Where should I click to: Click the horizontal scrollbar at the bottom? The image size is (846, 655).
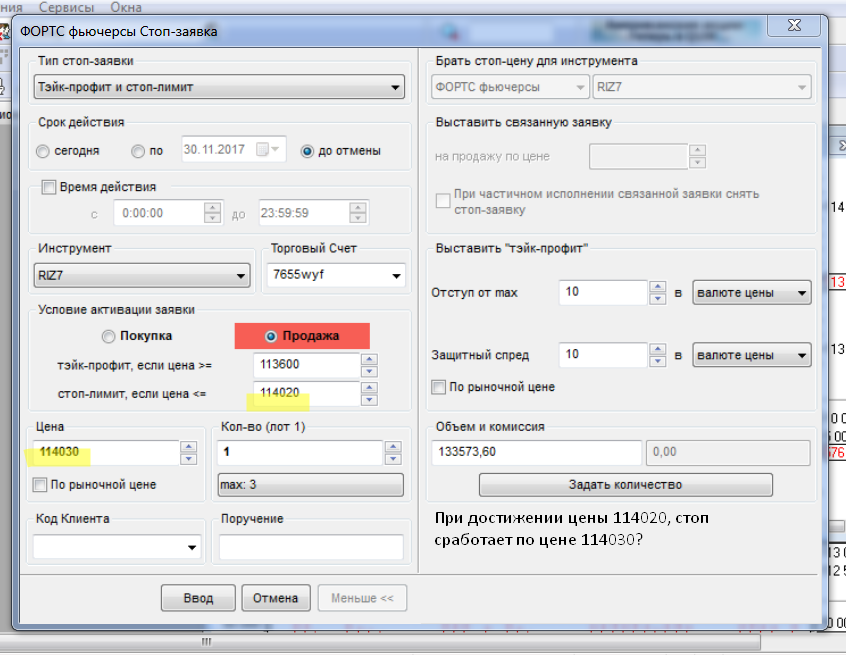coord(380,642)
